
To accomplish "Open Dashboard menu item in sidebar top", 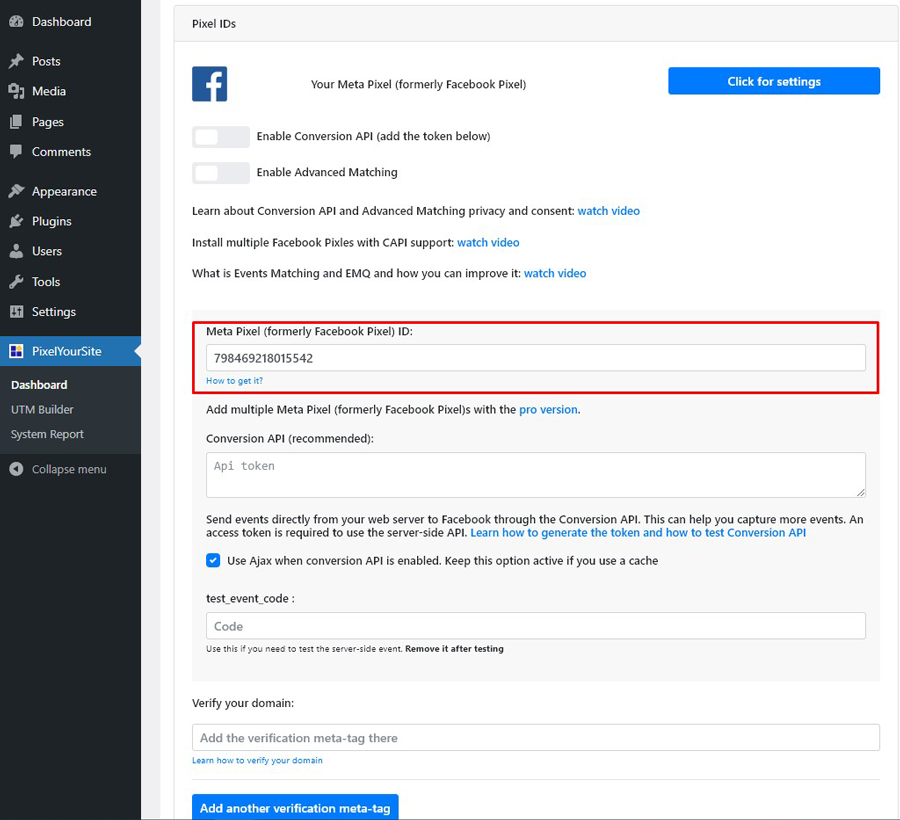I will coord(61,22).
